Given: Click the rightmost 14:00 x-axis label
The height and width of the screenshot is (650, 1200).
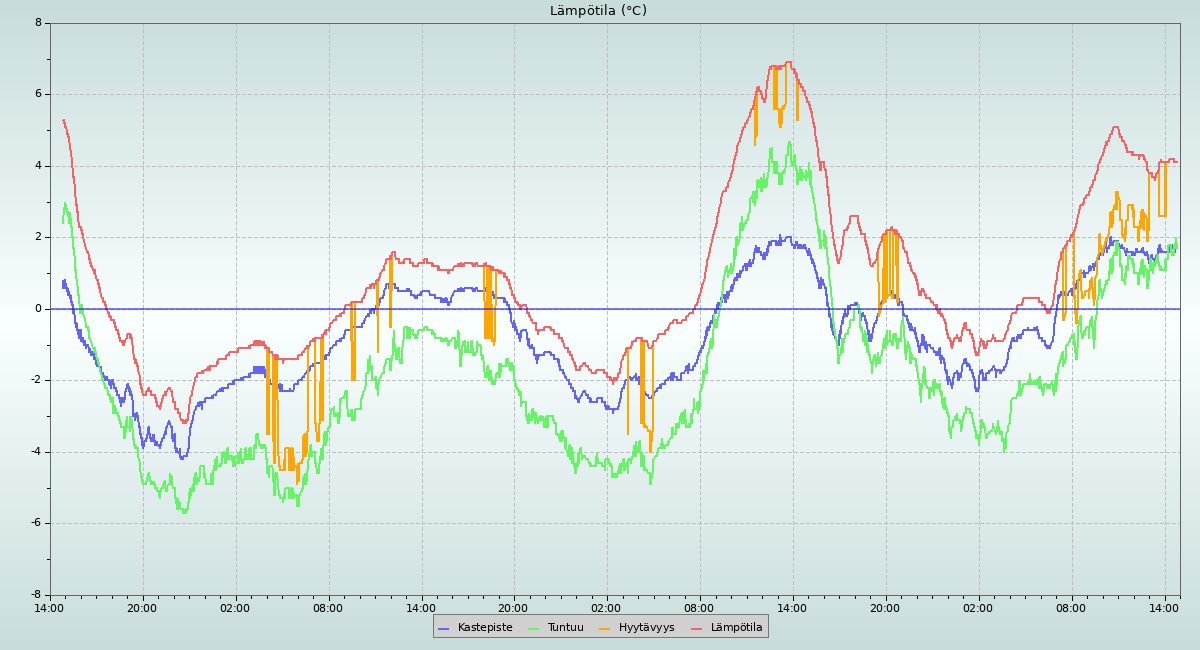Looking at the screenshot, I should 1164,608.
